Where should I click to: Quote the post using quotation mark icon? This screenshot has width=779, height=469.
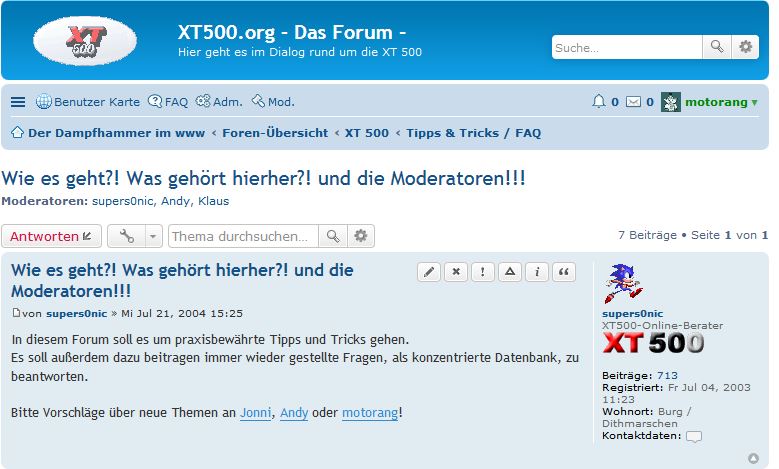(564, 272)
